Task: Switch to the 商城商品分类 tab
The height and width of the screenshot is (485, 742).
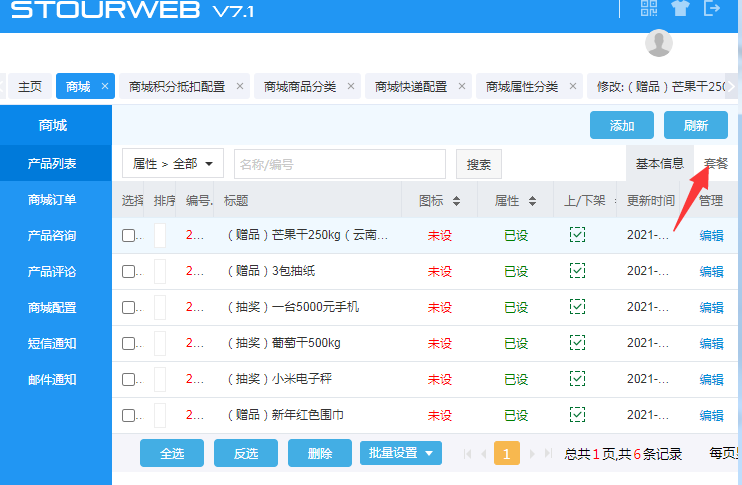Action: [x=300, y=87]
